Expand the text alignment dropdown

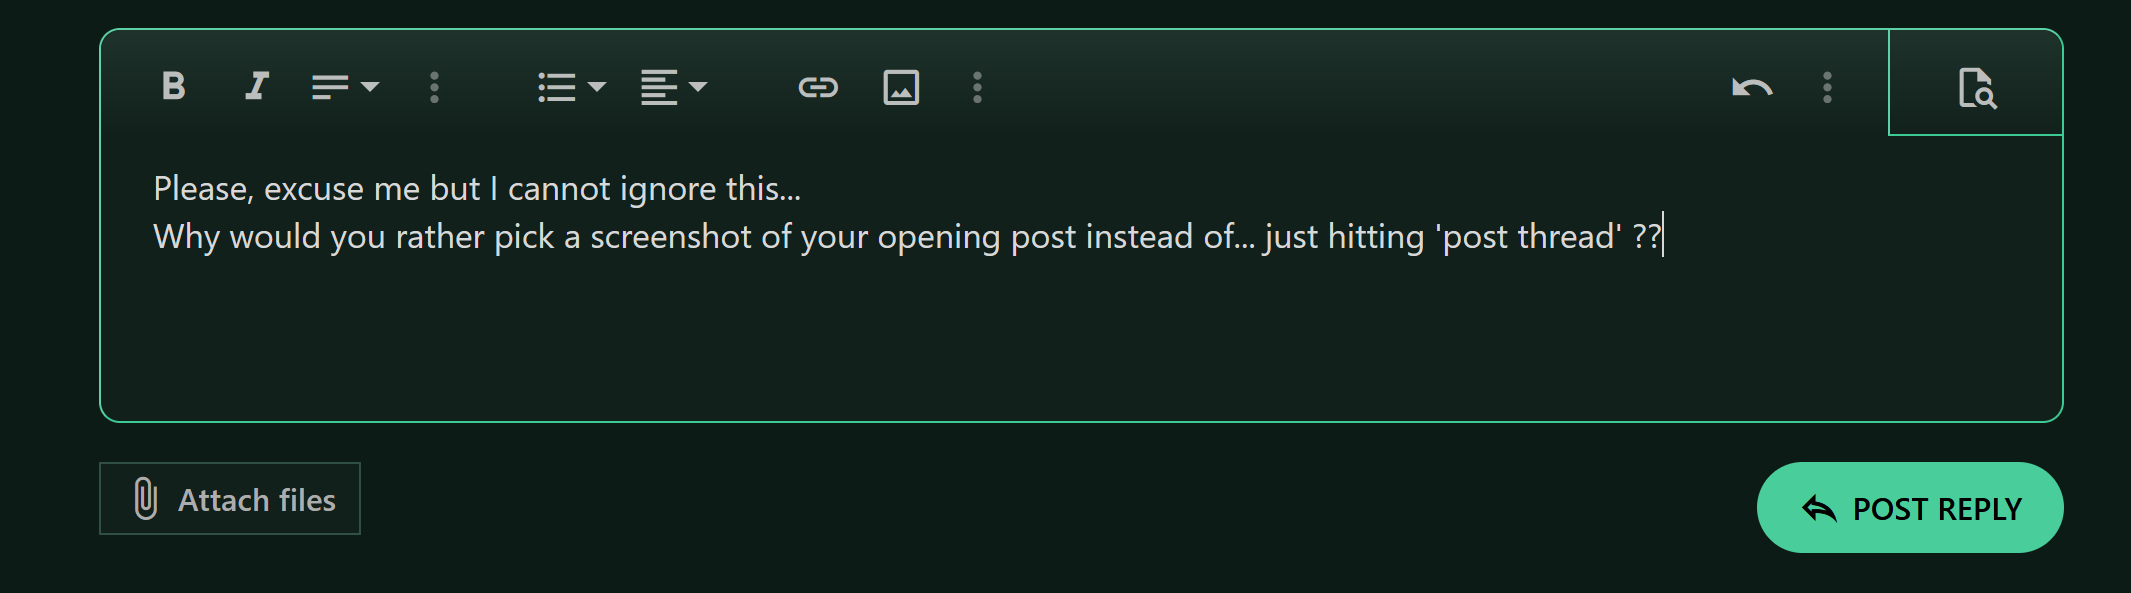pos(674,87)
